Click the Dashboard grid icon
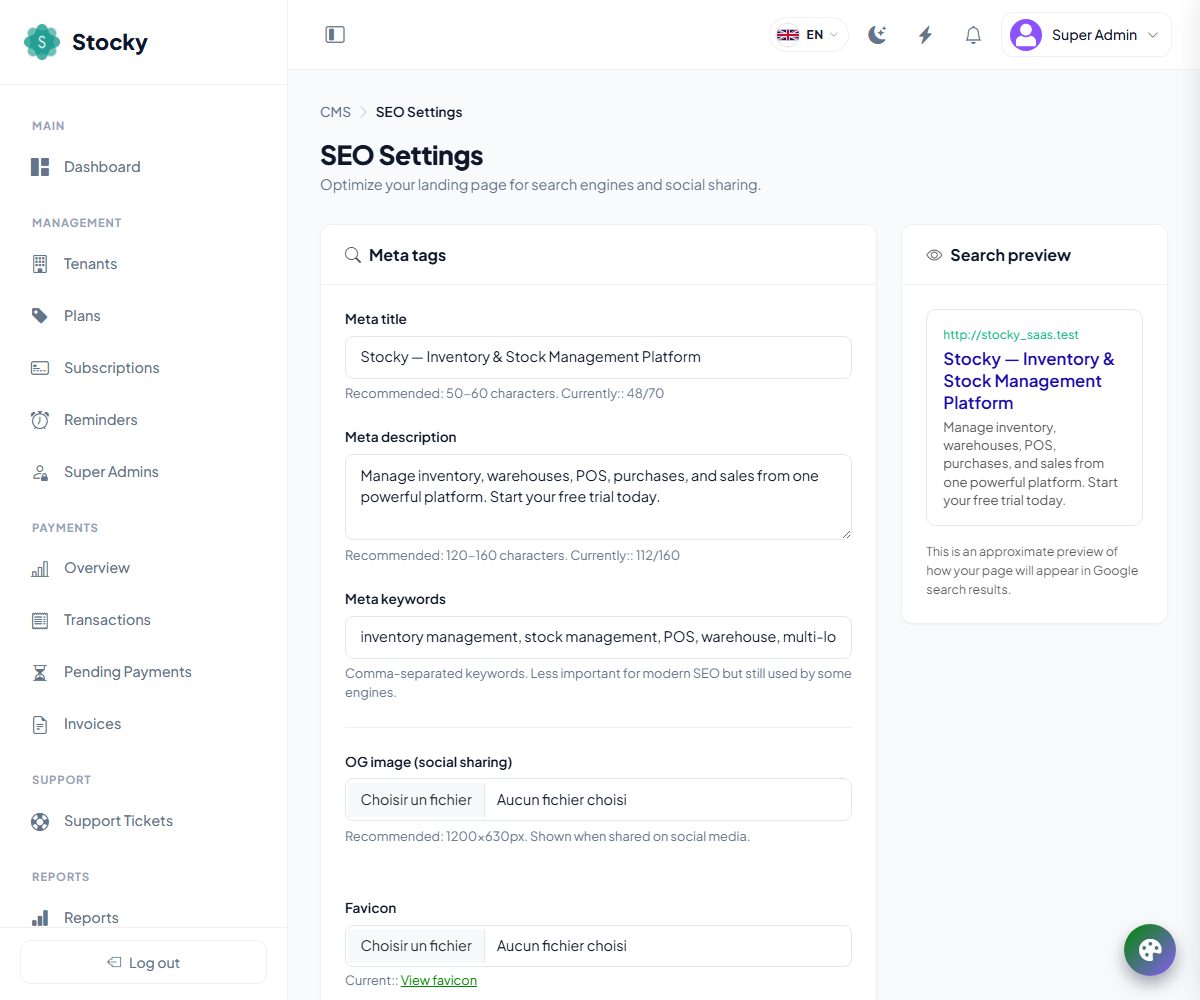Screen dimensions: 1200x1000 pos(40,167)
